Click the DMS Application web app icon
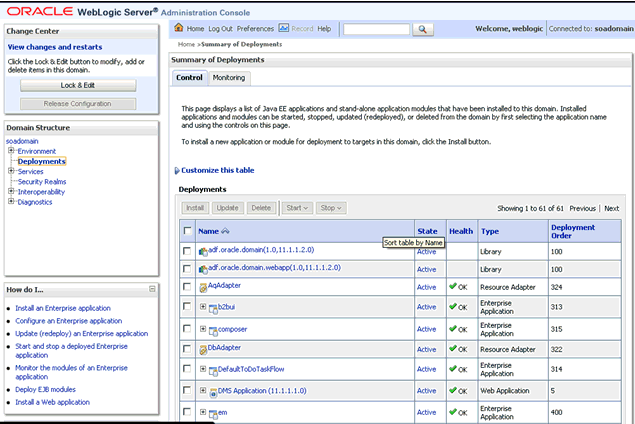The image size is (635, 424). pos(213,392)
